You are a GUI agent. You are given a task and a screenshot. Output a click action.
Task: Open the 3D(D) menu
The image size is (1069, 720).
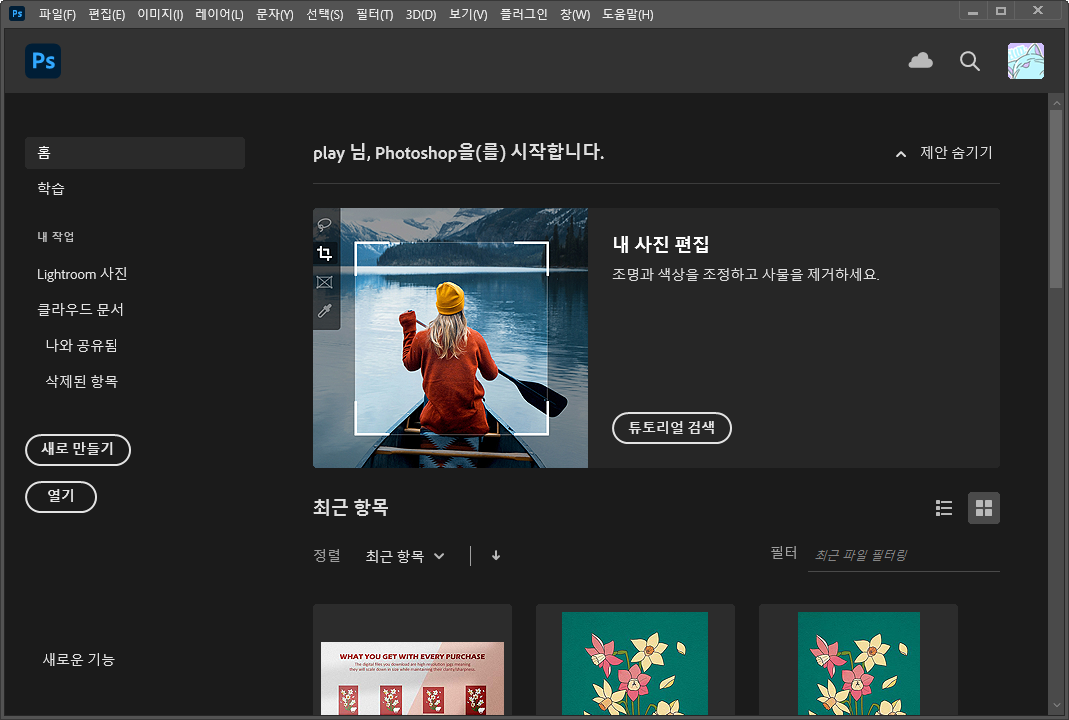(x=421, y=14)
